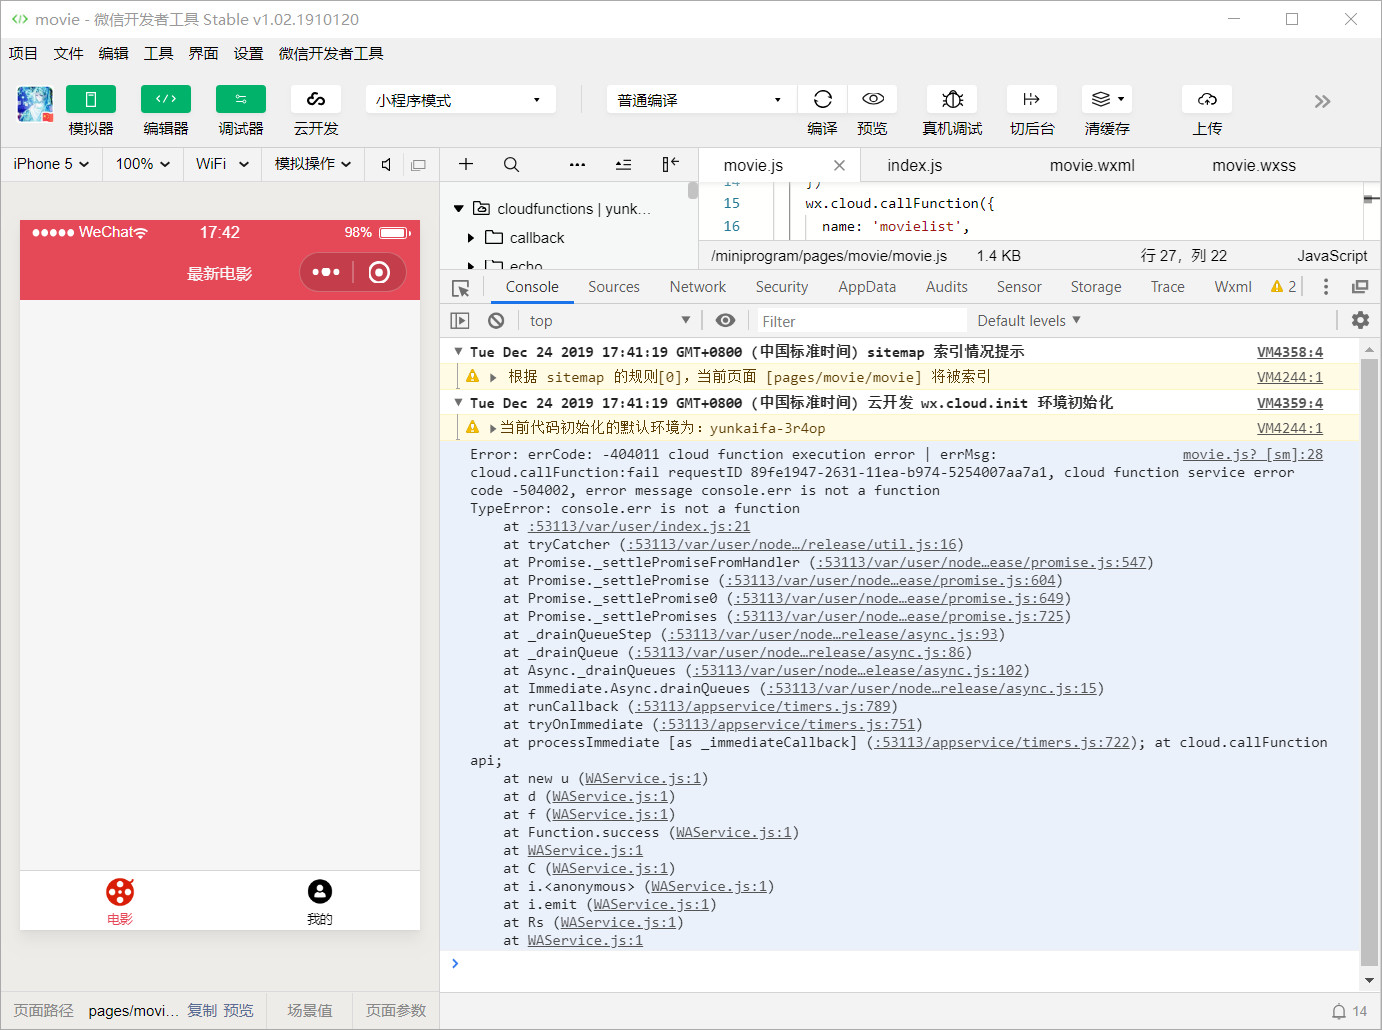Viewport: 1382px width, 1030px height.
Task: Open the top execution context dropdown
Action: (x=610, y=321)
